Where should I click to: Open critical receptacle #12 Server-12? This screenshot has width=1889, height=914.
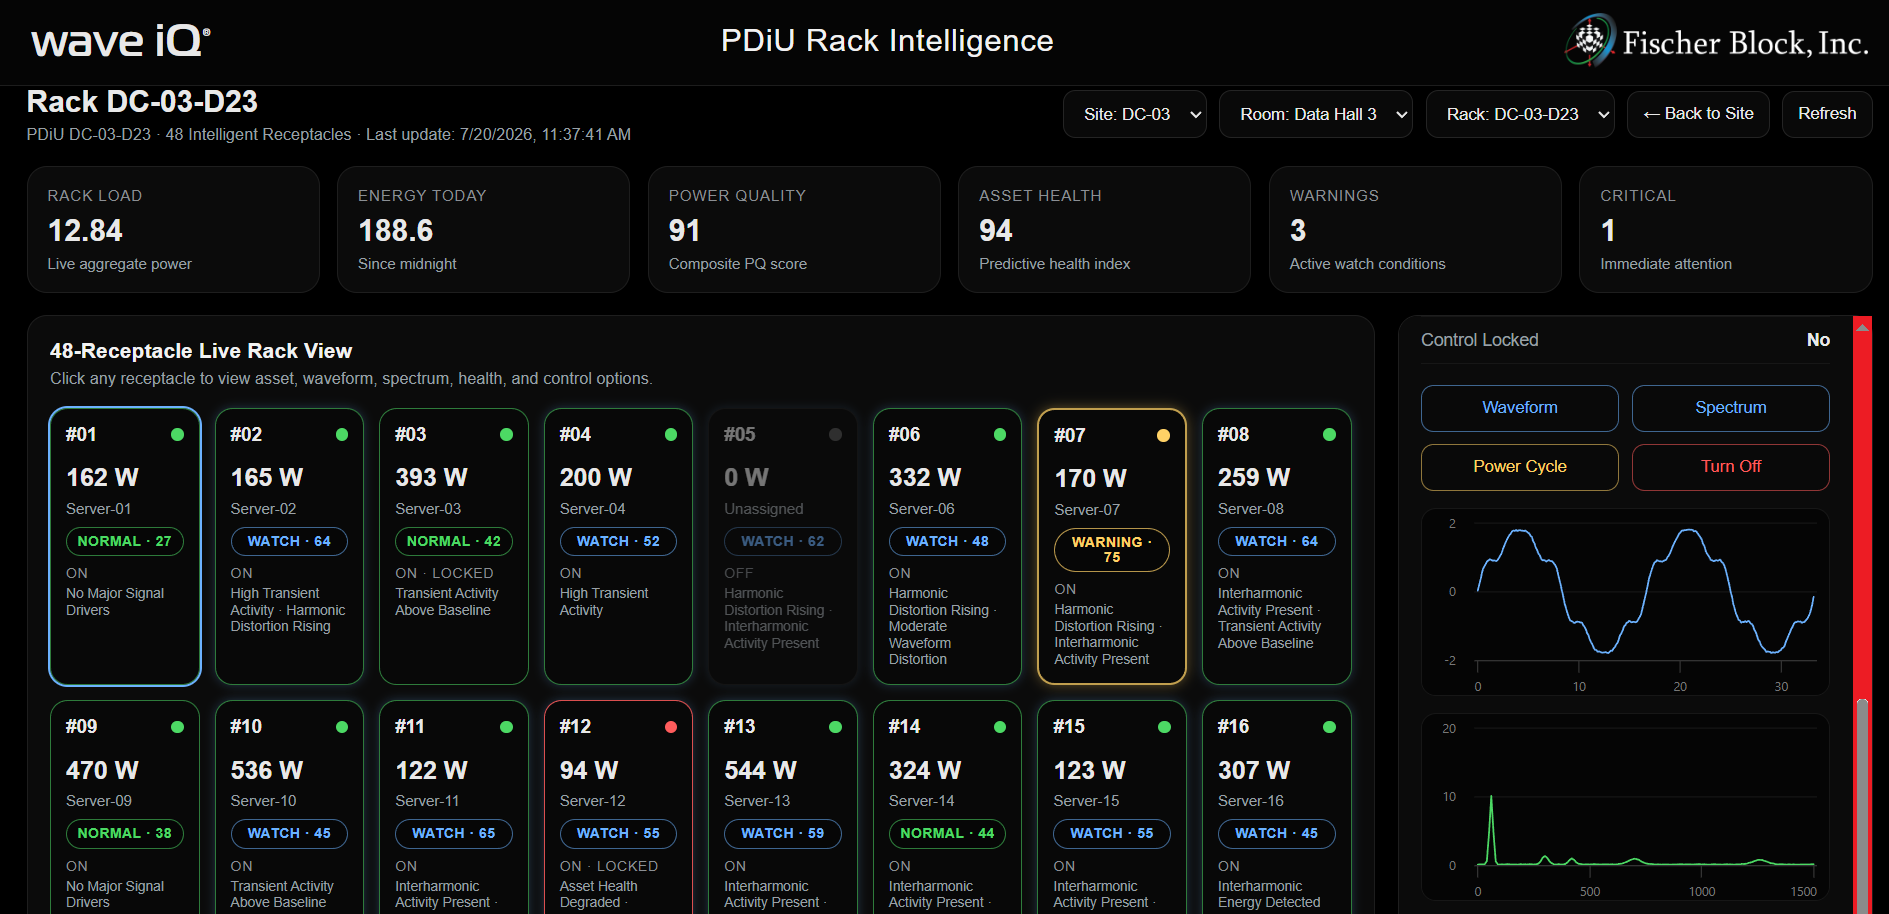pos(618,807)
